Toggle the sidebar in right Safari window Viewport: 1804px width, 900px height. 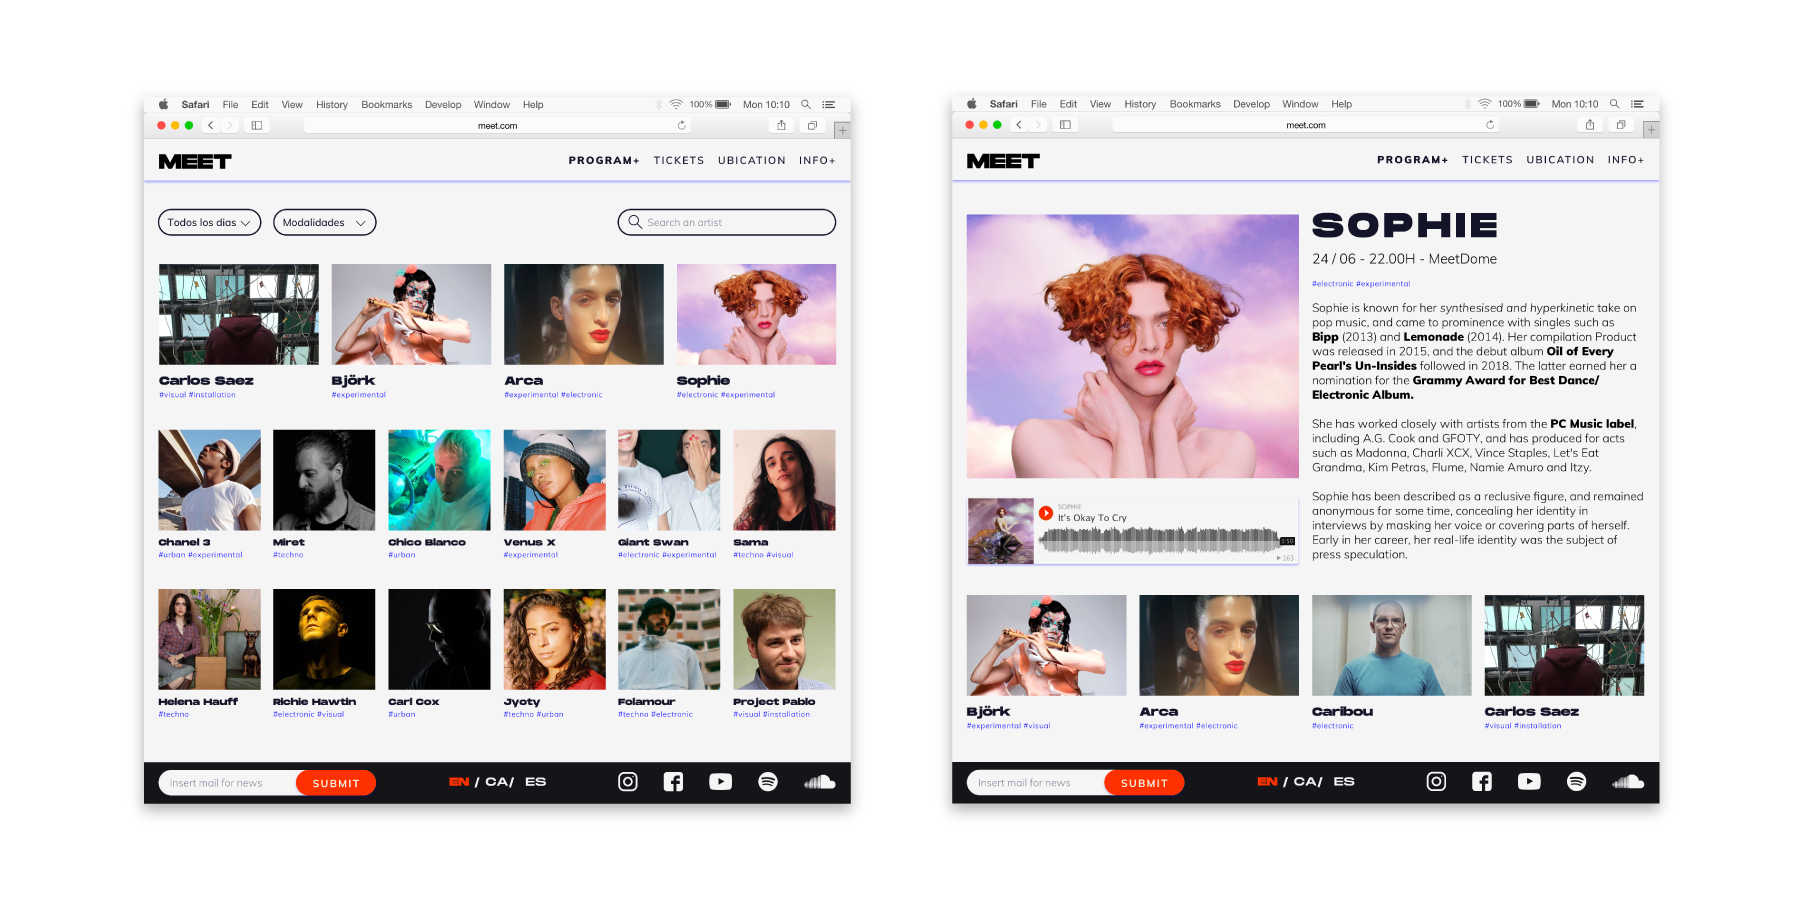1065,125
